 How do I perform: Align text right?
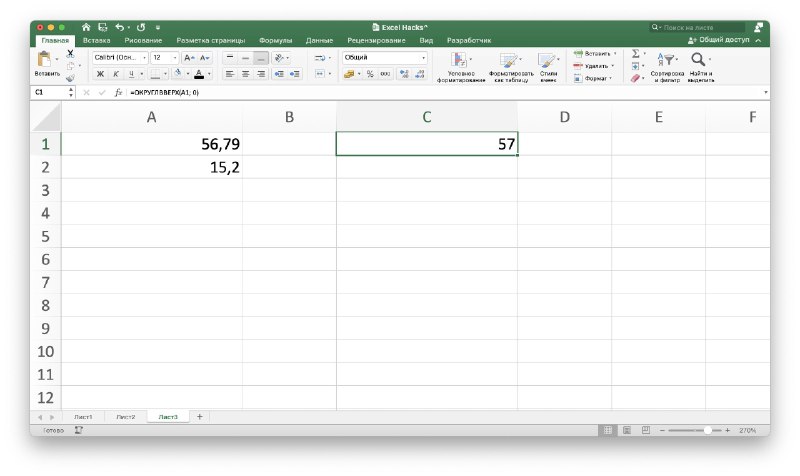point(261,74)
